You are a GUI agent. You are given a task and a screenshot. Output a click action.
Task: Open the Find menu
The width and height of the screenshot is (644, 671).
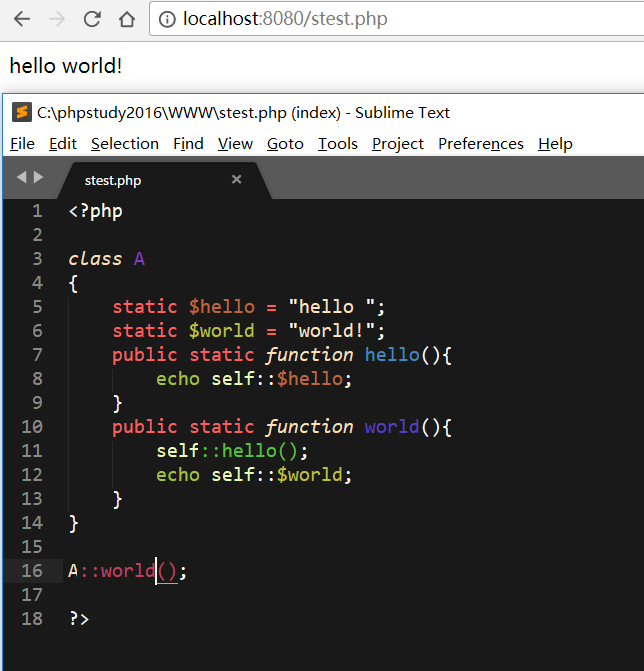tap(188, 144)
